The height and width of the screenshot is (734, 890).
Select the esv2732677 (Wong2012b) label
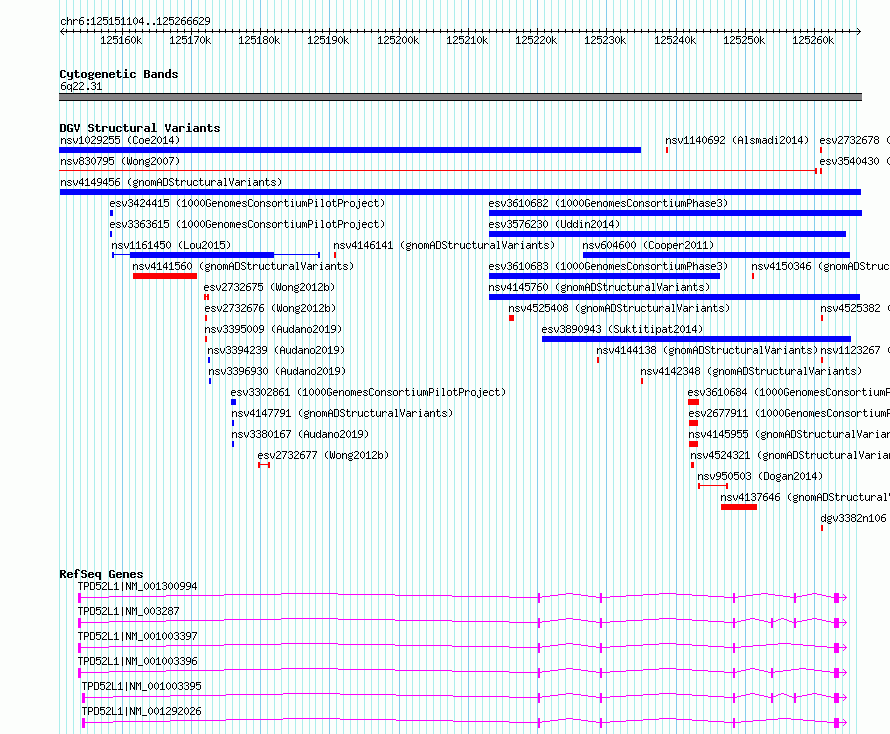[323, 455]
